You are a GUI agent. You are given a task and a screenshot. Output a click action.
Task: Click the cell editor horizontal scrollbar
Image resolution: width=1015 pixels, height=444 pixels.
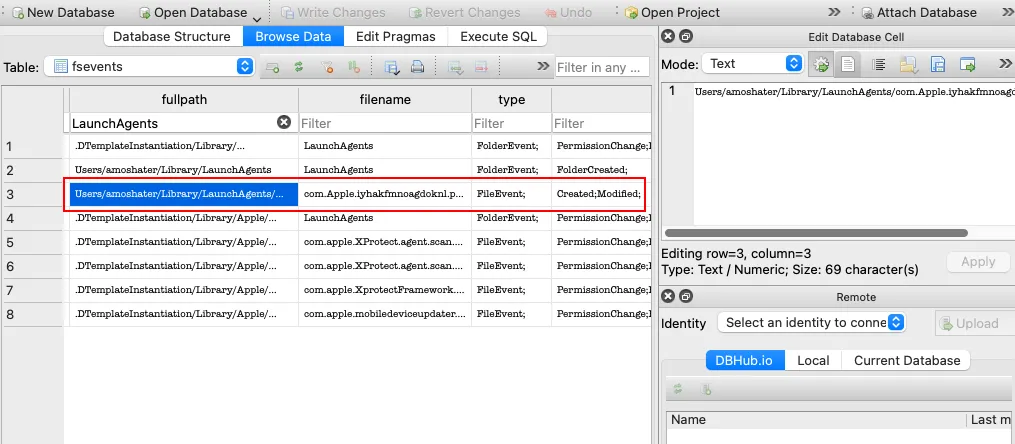(x=816, y=233)
